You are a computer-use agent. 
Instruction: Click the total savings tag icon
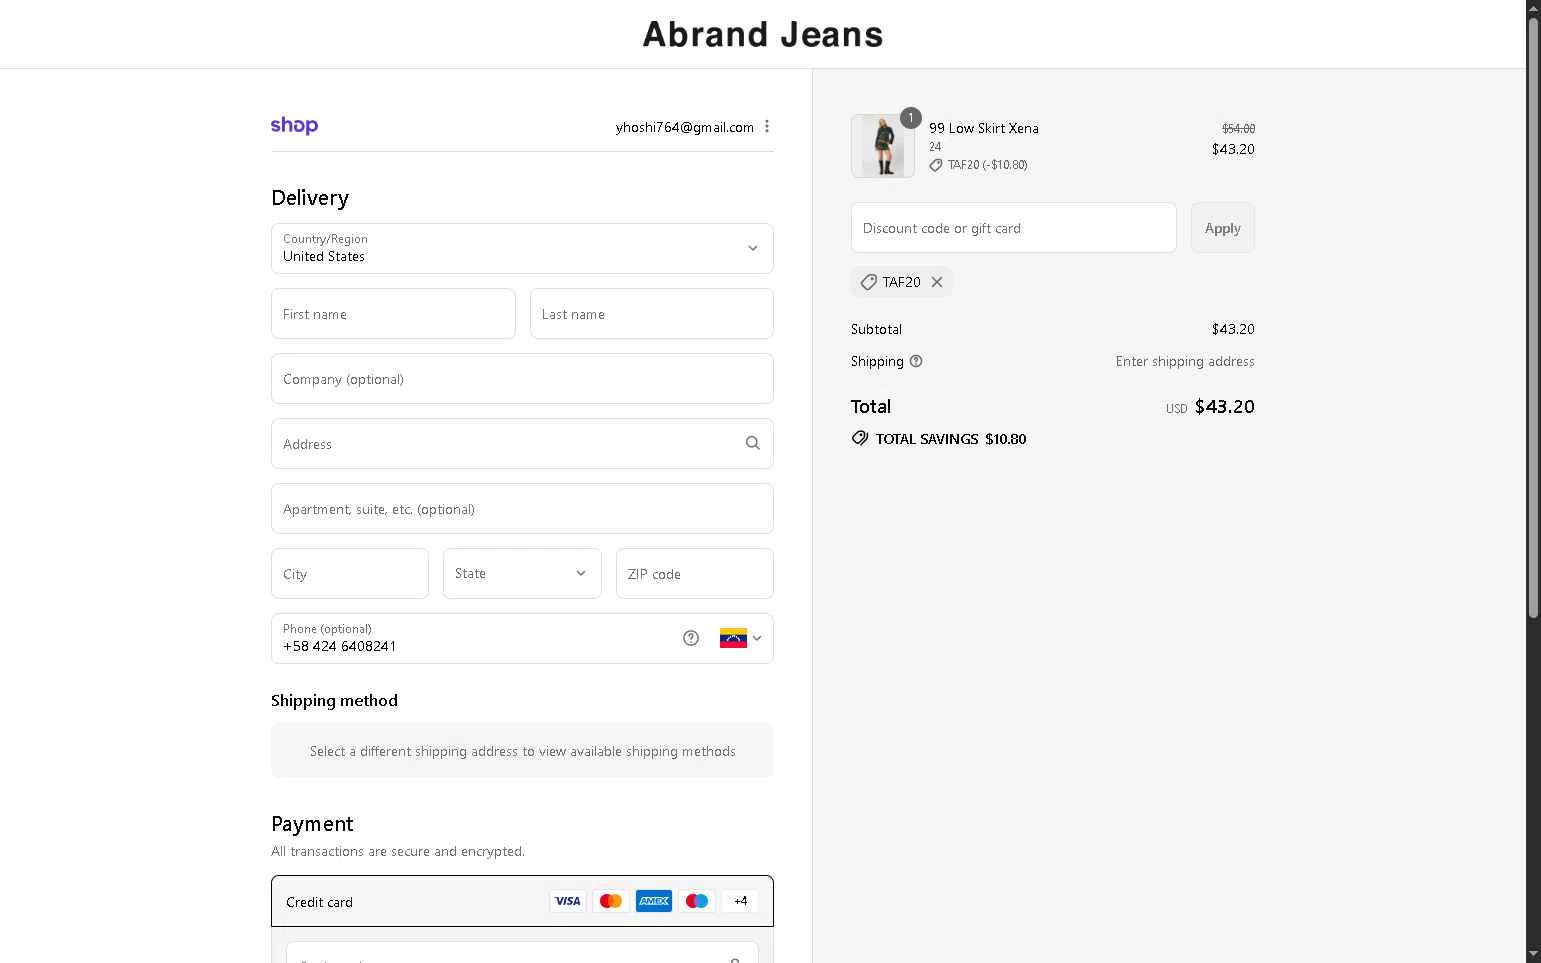point(860,438)
